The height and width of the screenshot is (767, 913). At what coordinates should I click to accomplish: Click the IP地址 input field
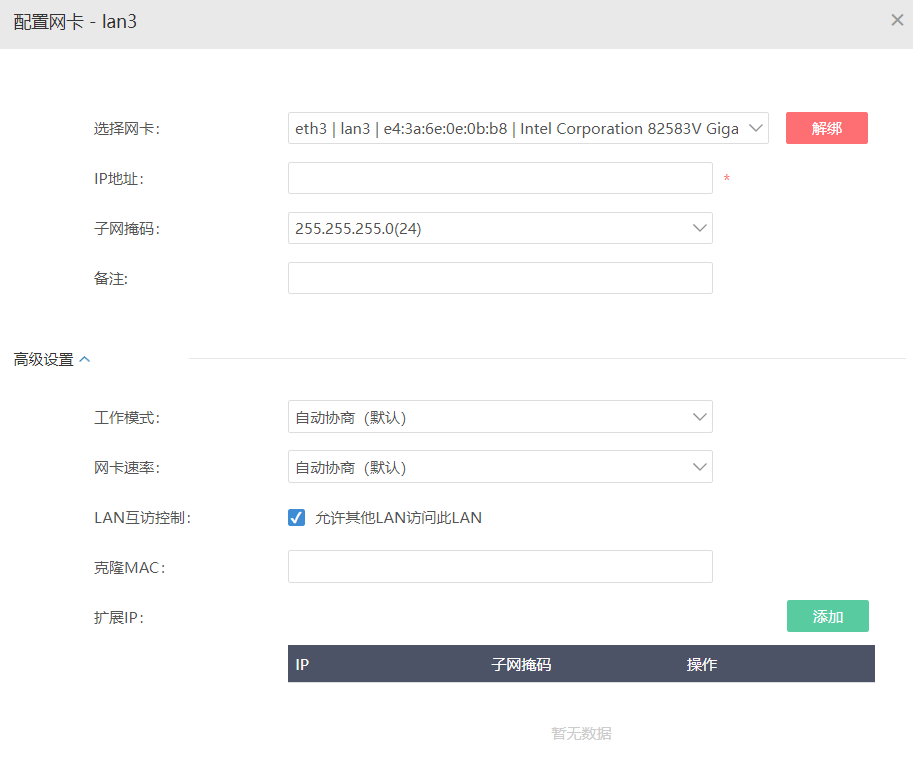tap(500, 178)
